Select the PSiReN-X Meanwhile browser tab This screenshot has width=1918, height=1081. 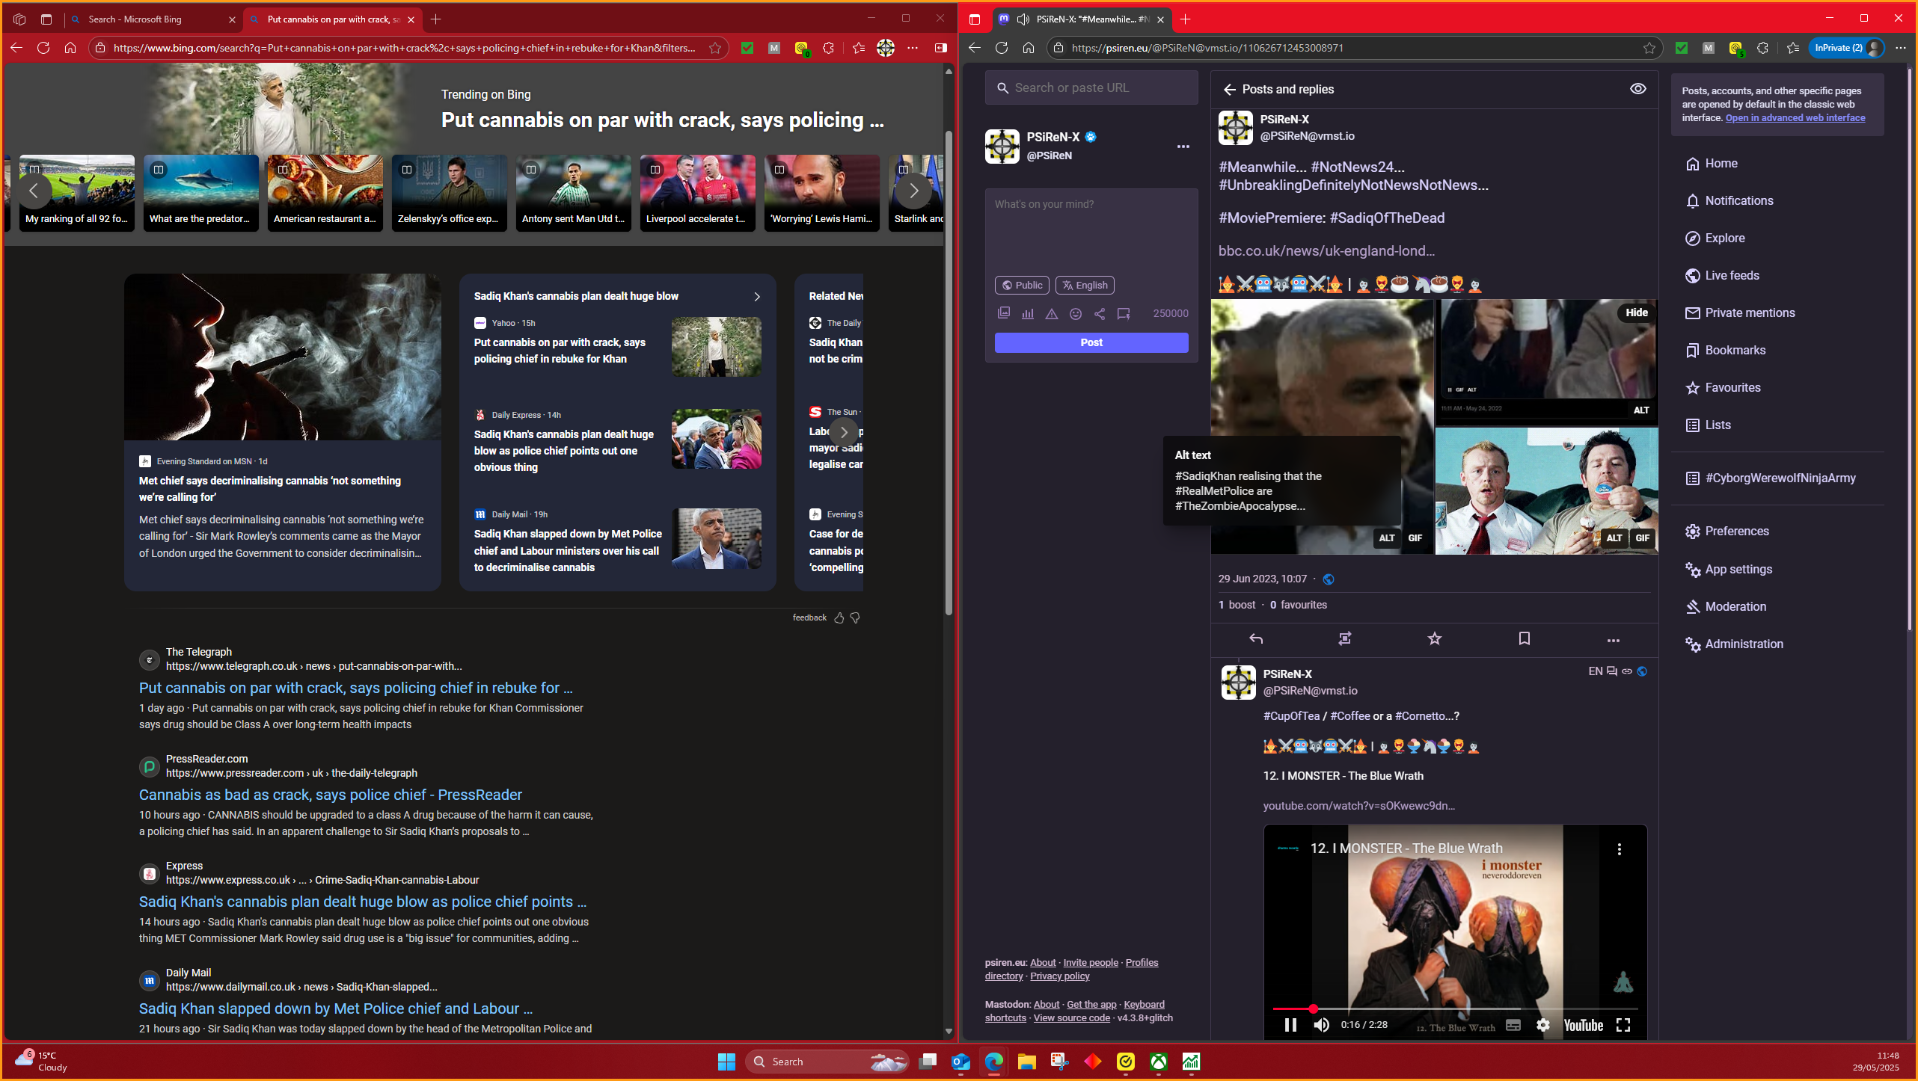(1084, 19)
